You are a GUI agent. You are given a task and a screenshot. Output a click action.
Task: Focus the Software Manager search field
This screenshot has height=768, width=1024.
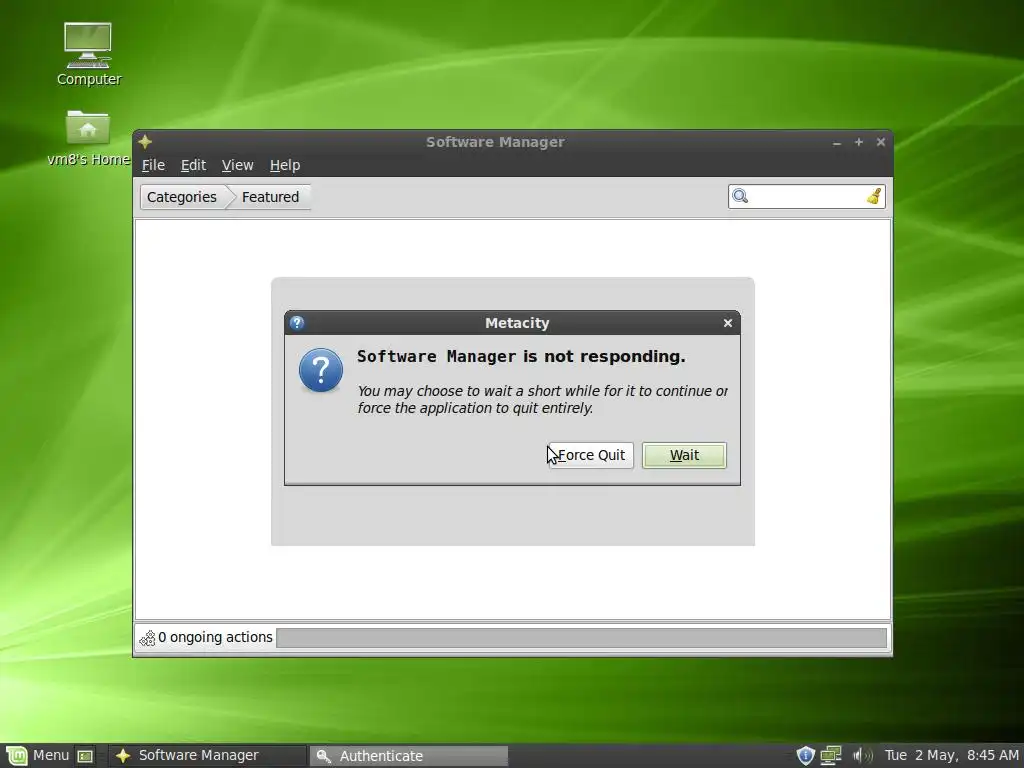(807, 196)
